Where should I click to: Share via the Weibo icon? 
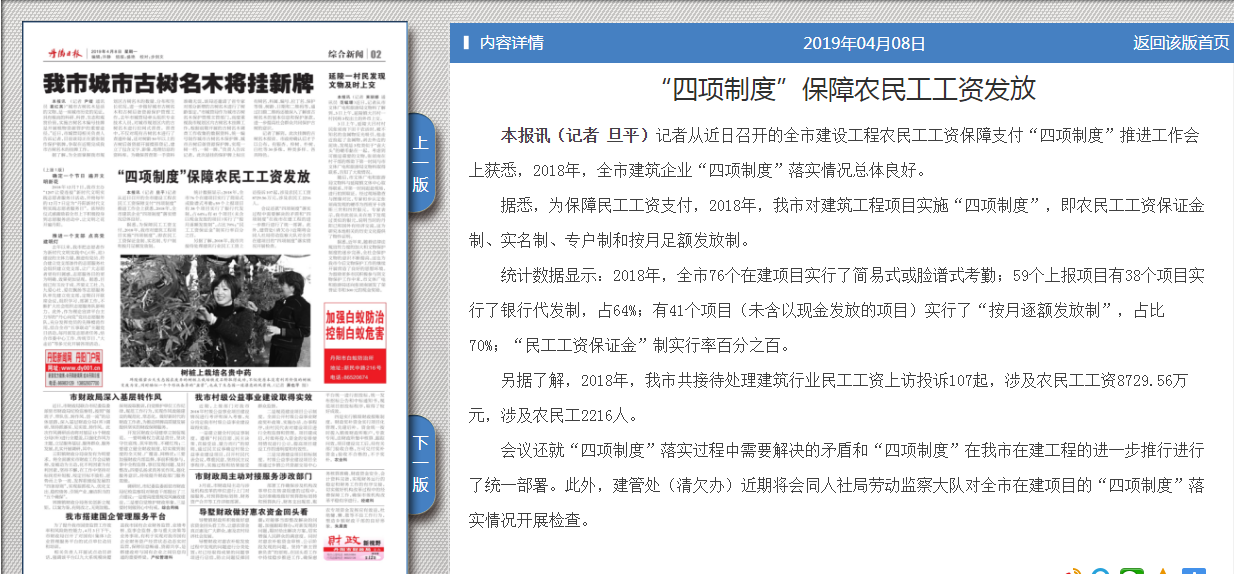1074,571
